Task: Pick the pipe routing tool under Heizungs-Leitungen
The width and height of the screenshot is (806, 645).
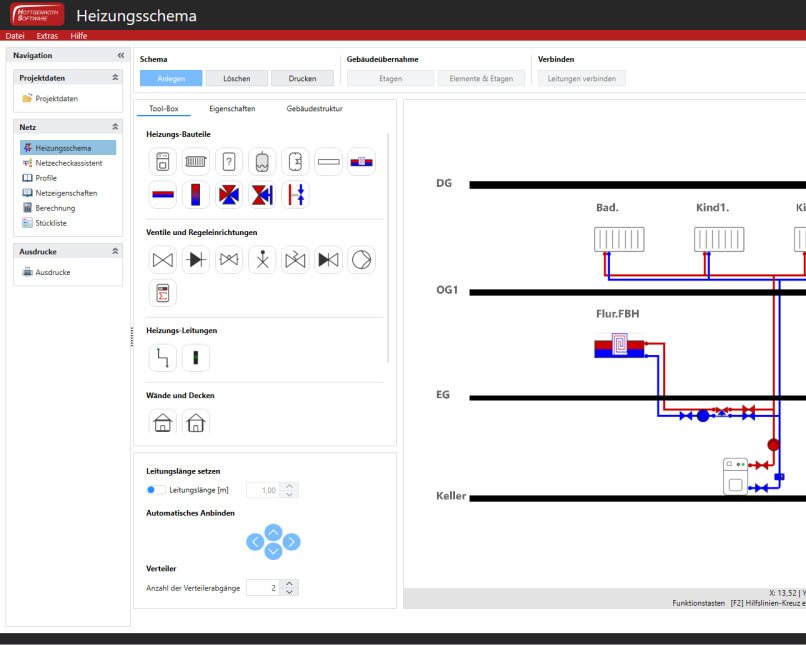Action: pyautogui.click(x=163, y=357)
